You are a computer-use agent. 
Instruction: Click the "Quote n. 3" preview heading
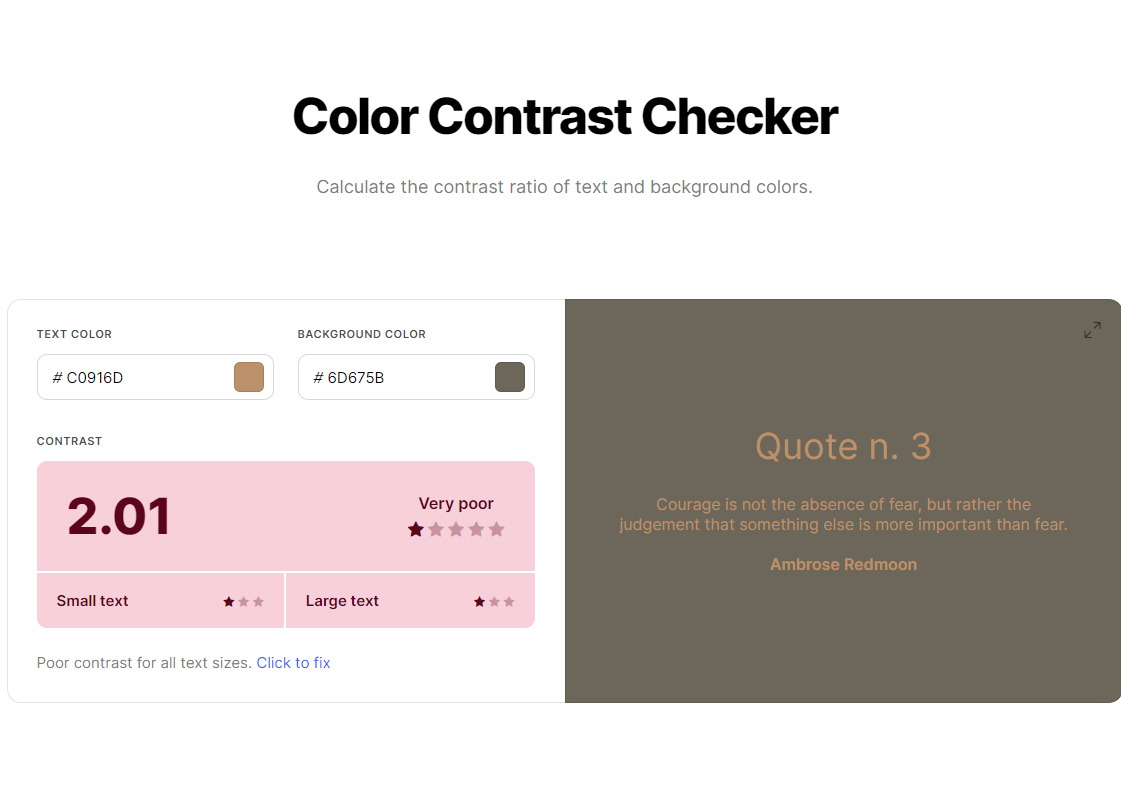point(843,446)
